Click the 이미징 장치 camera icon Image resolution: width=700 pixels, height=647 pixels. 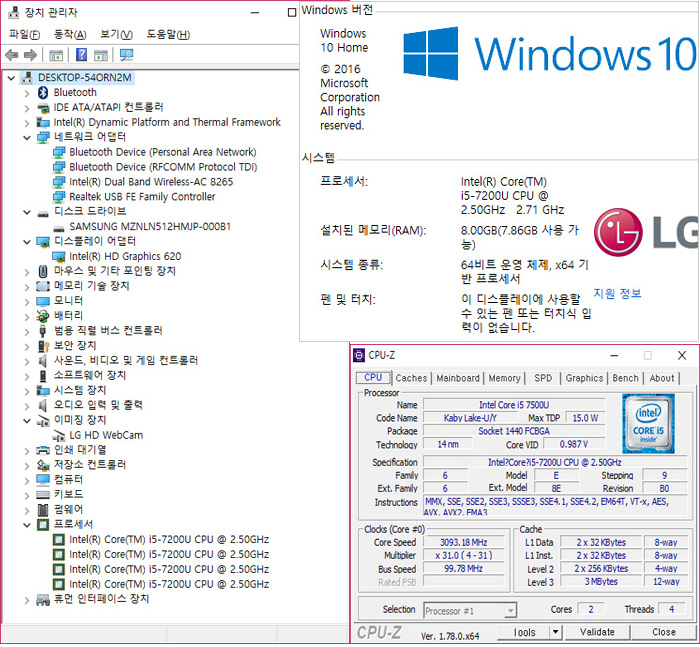pyautogui.click(x=43, y=421)
